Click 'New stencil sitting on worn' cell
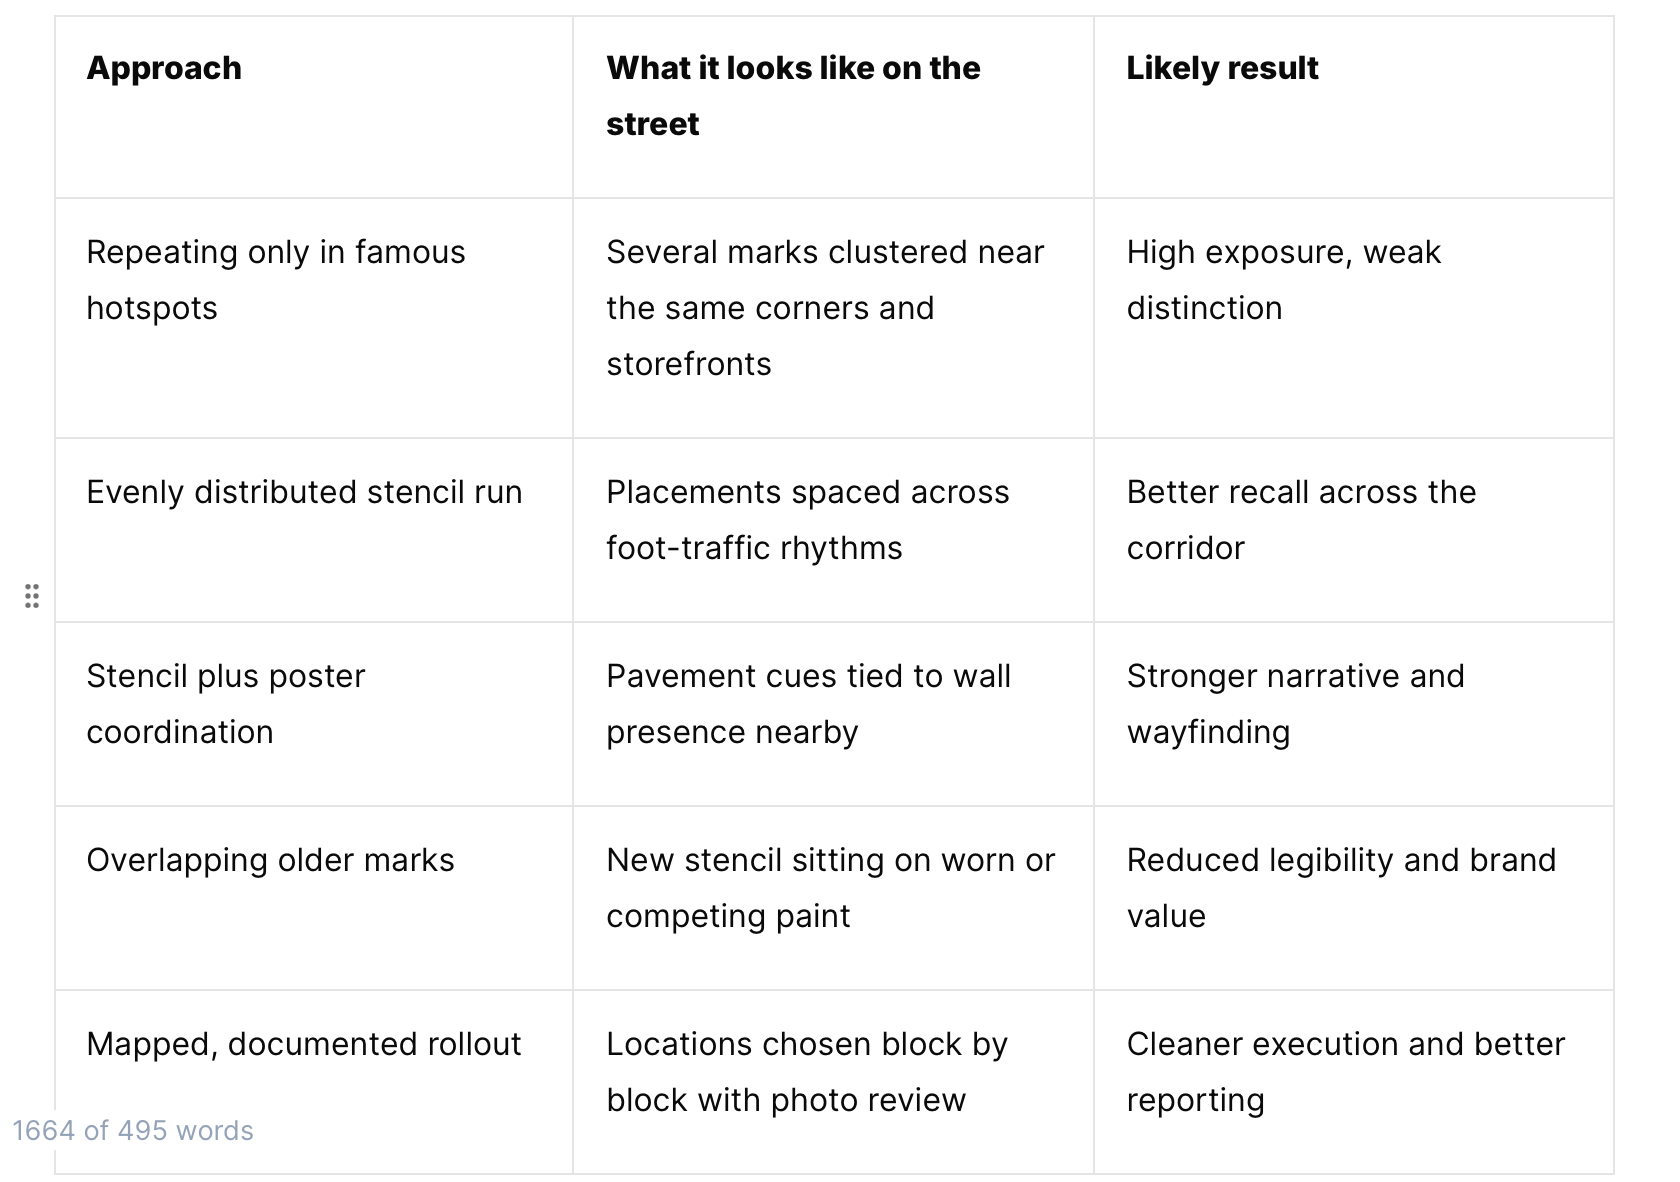This screenshot has width=1680, height=1182. (833, 898)
